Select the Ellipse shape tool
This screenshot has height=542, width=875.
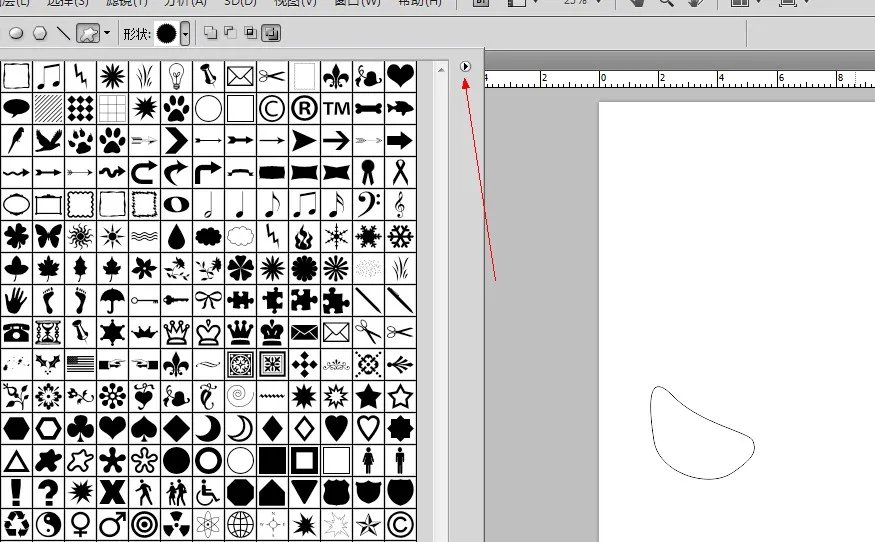16,33
